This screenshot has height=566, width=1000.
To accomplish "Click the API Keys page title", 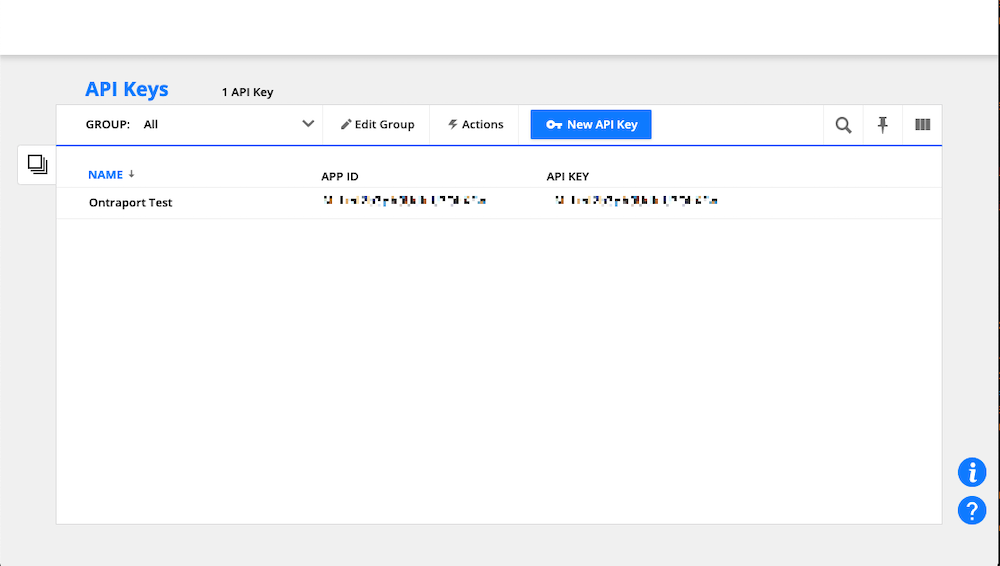I will coord(127,89).
